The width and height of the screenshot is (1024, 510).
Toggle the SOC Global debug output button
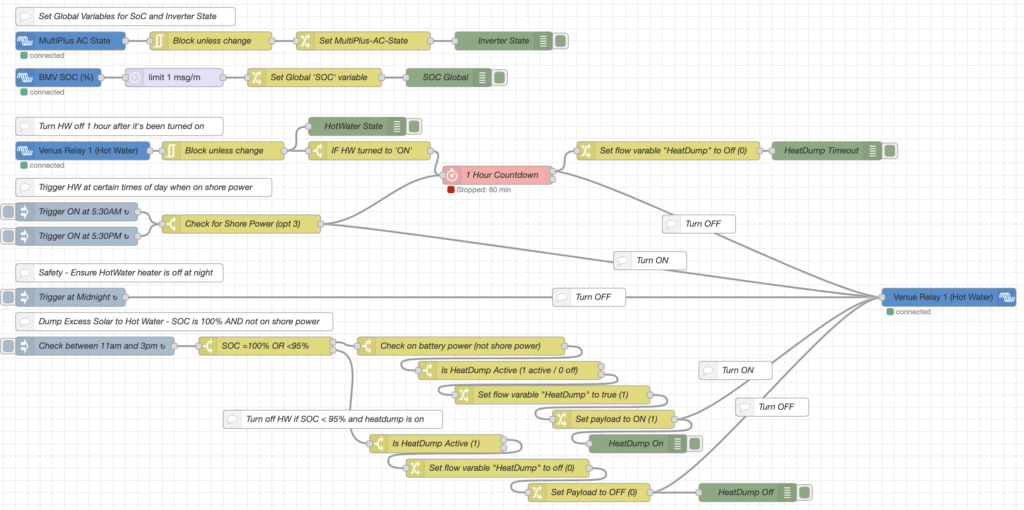pyautogui.click(x=500, y=77)
